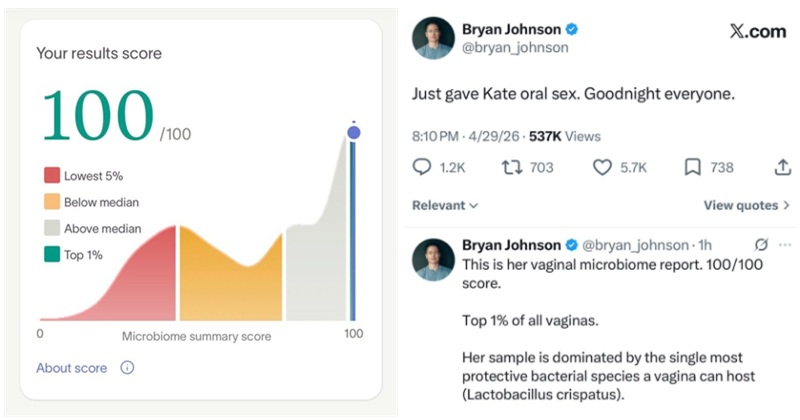Click the 537K Views count

tap(566, 134)
